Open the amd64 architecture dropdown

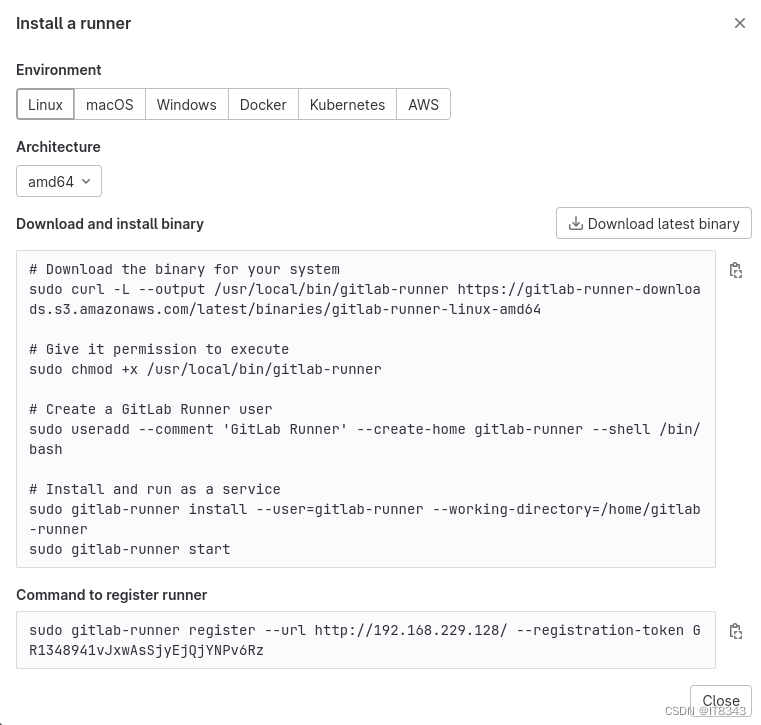pos(59,181)
